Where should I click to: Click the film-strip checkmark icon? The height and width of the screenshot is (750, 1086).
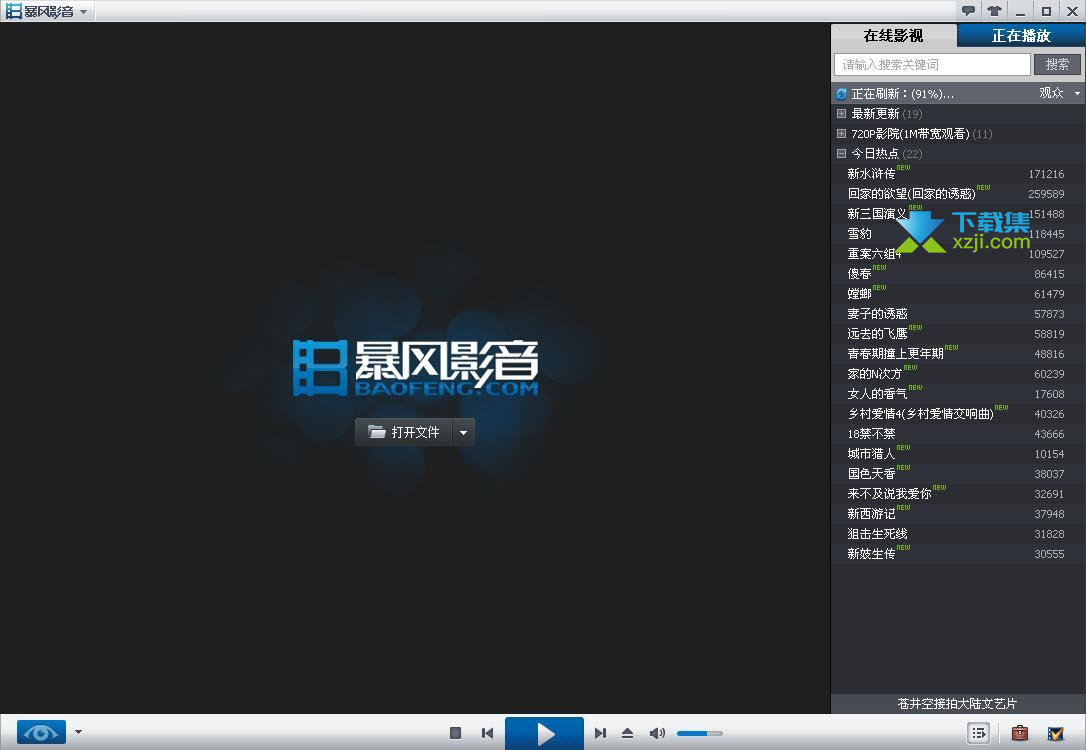pyautogui.click(x=1056, y=733)
